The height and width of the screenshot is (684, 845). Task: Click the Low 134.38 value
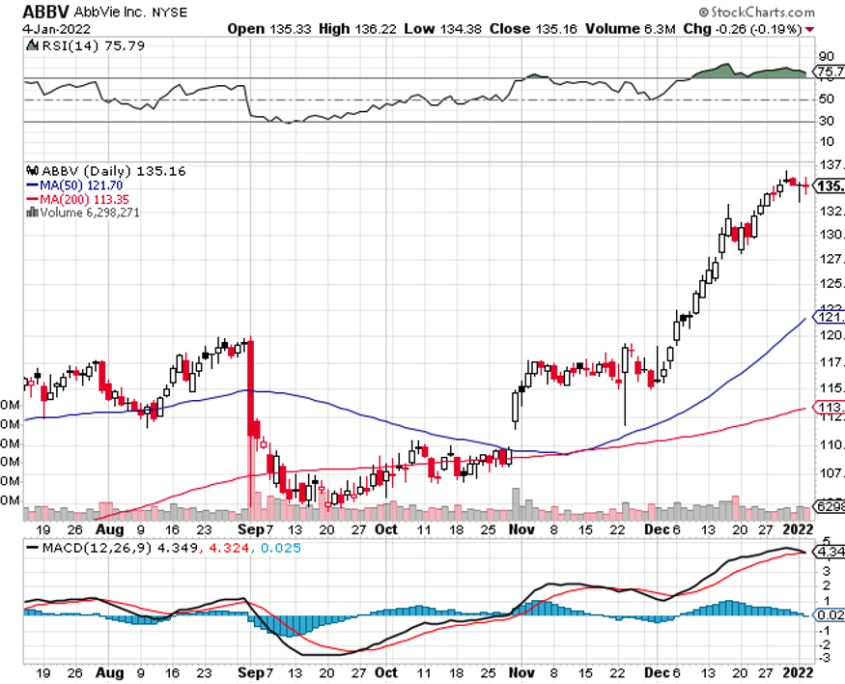pyautogui.click(x=442, y=29)
